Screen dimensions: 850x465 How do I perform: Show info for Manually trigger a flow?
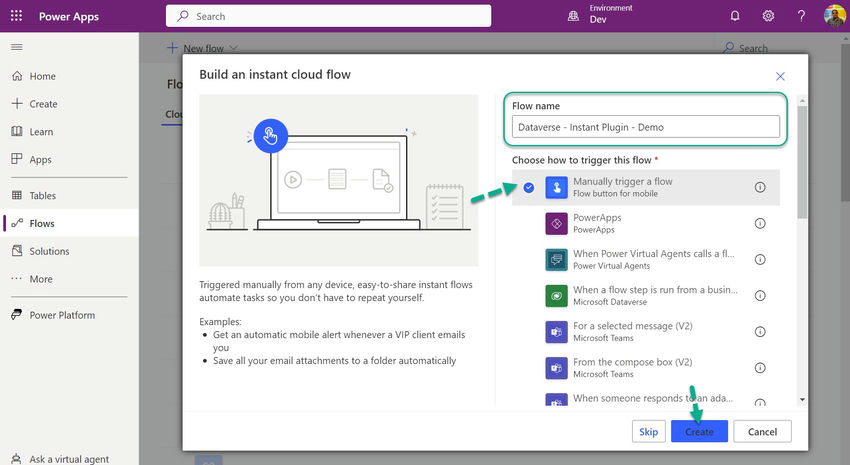tap(760, 187)
